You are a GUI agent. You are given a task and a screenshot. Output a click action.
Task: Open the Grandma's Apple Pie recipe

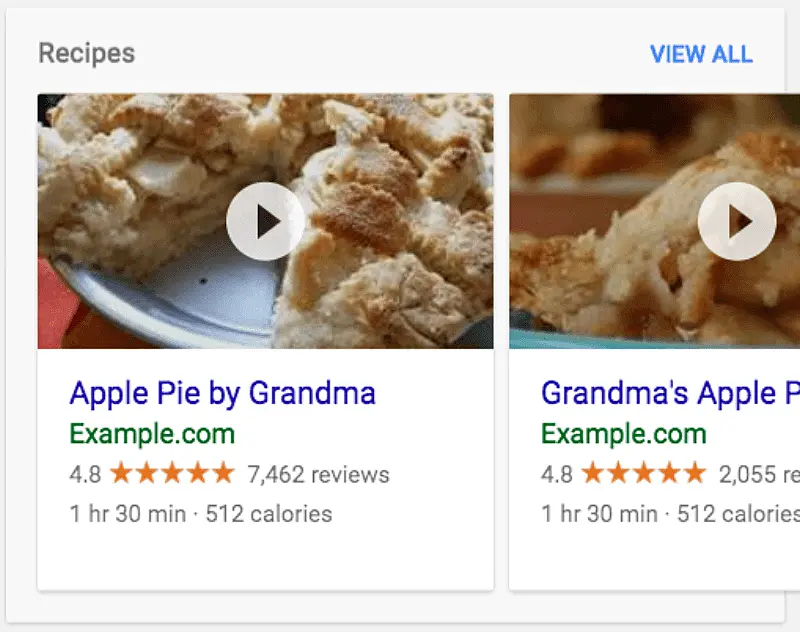click(663, 392)
